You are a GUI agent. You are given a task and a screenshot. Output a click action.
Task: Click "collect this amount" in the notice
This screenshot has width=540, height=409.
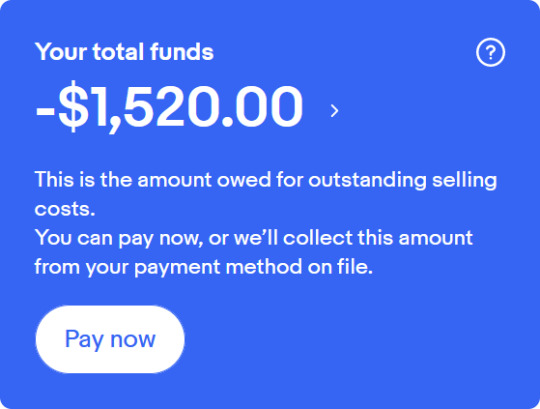pyautogui.click(x=378, y=238)
